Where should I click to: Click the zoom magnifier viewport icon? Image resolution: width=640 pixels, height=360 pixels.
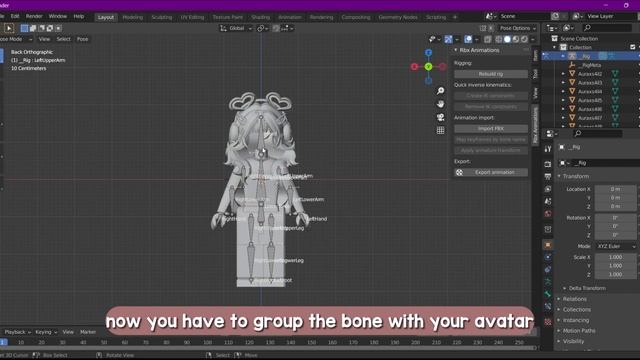tap(440, 91)
